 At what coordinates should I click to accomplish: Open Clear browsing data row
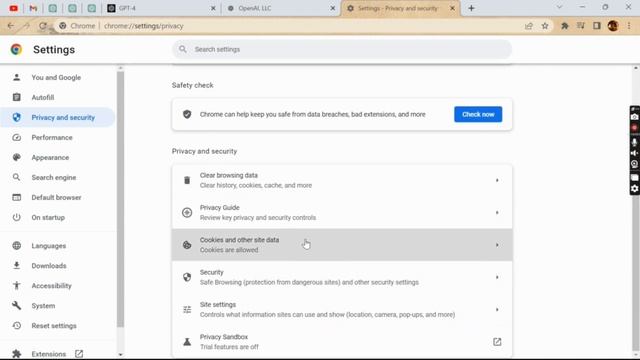tap(342, 180)
